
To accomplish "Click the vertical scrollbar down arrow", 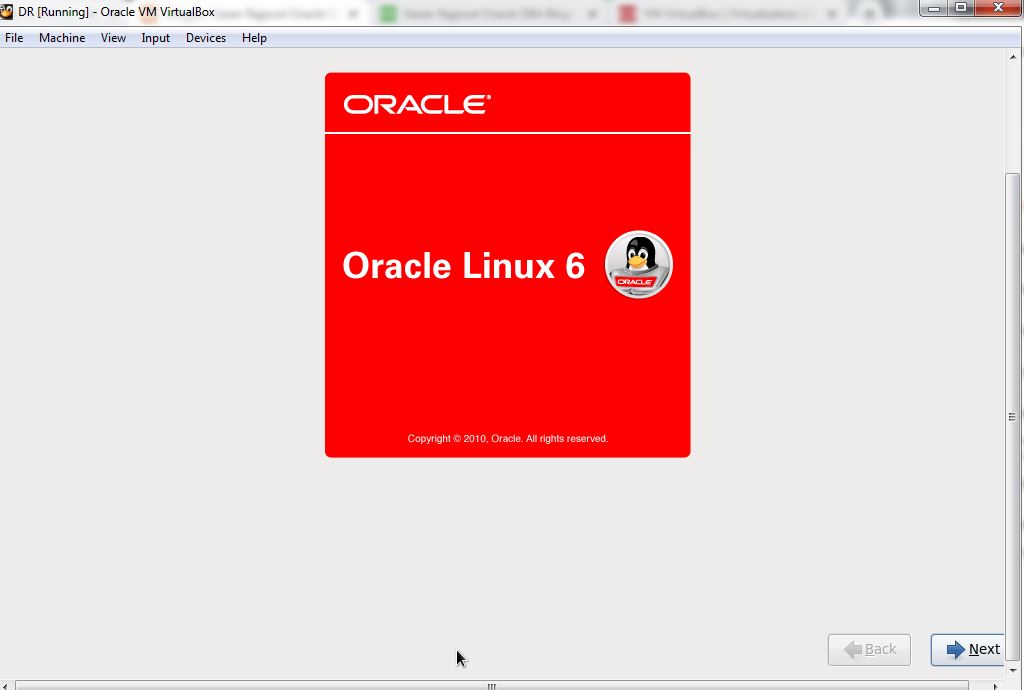I will tap(1013, 670).
